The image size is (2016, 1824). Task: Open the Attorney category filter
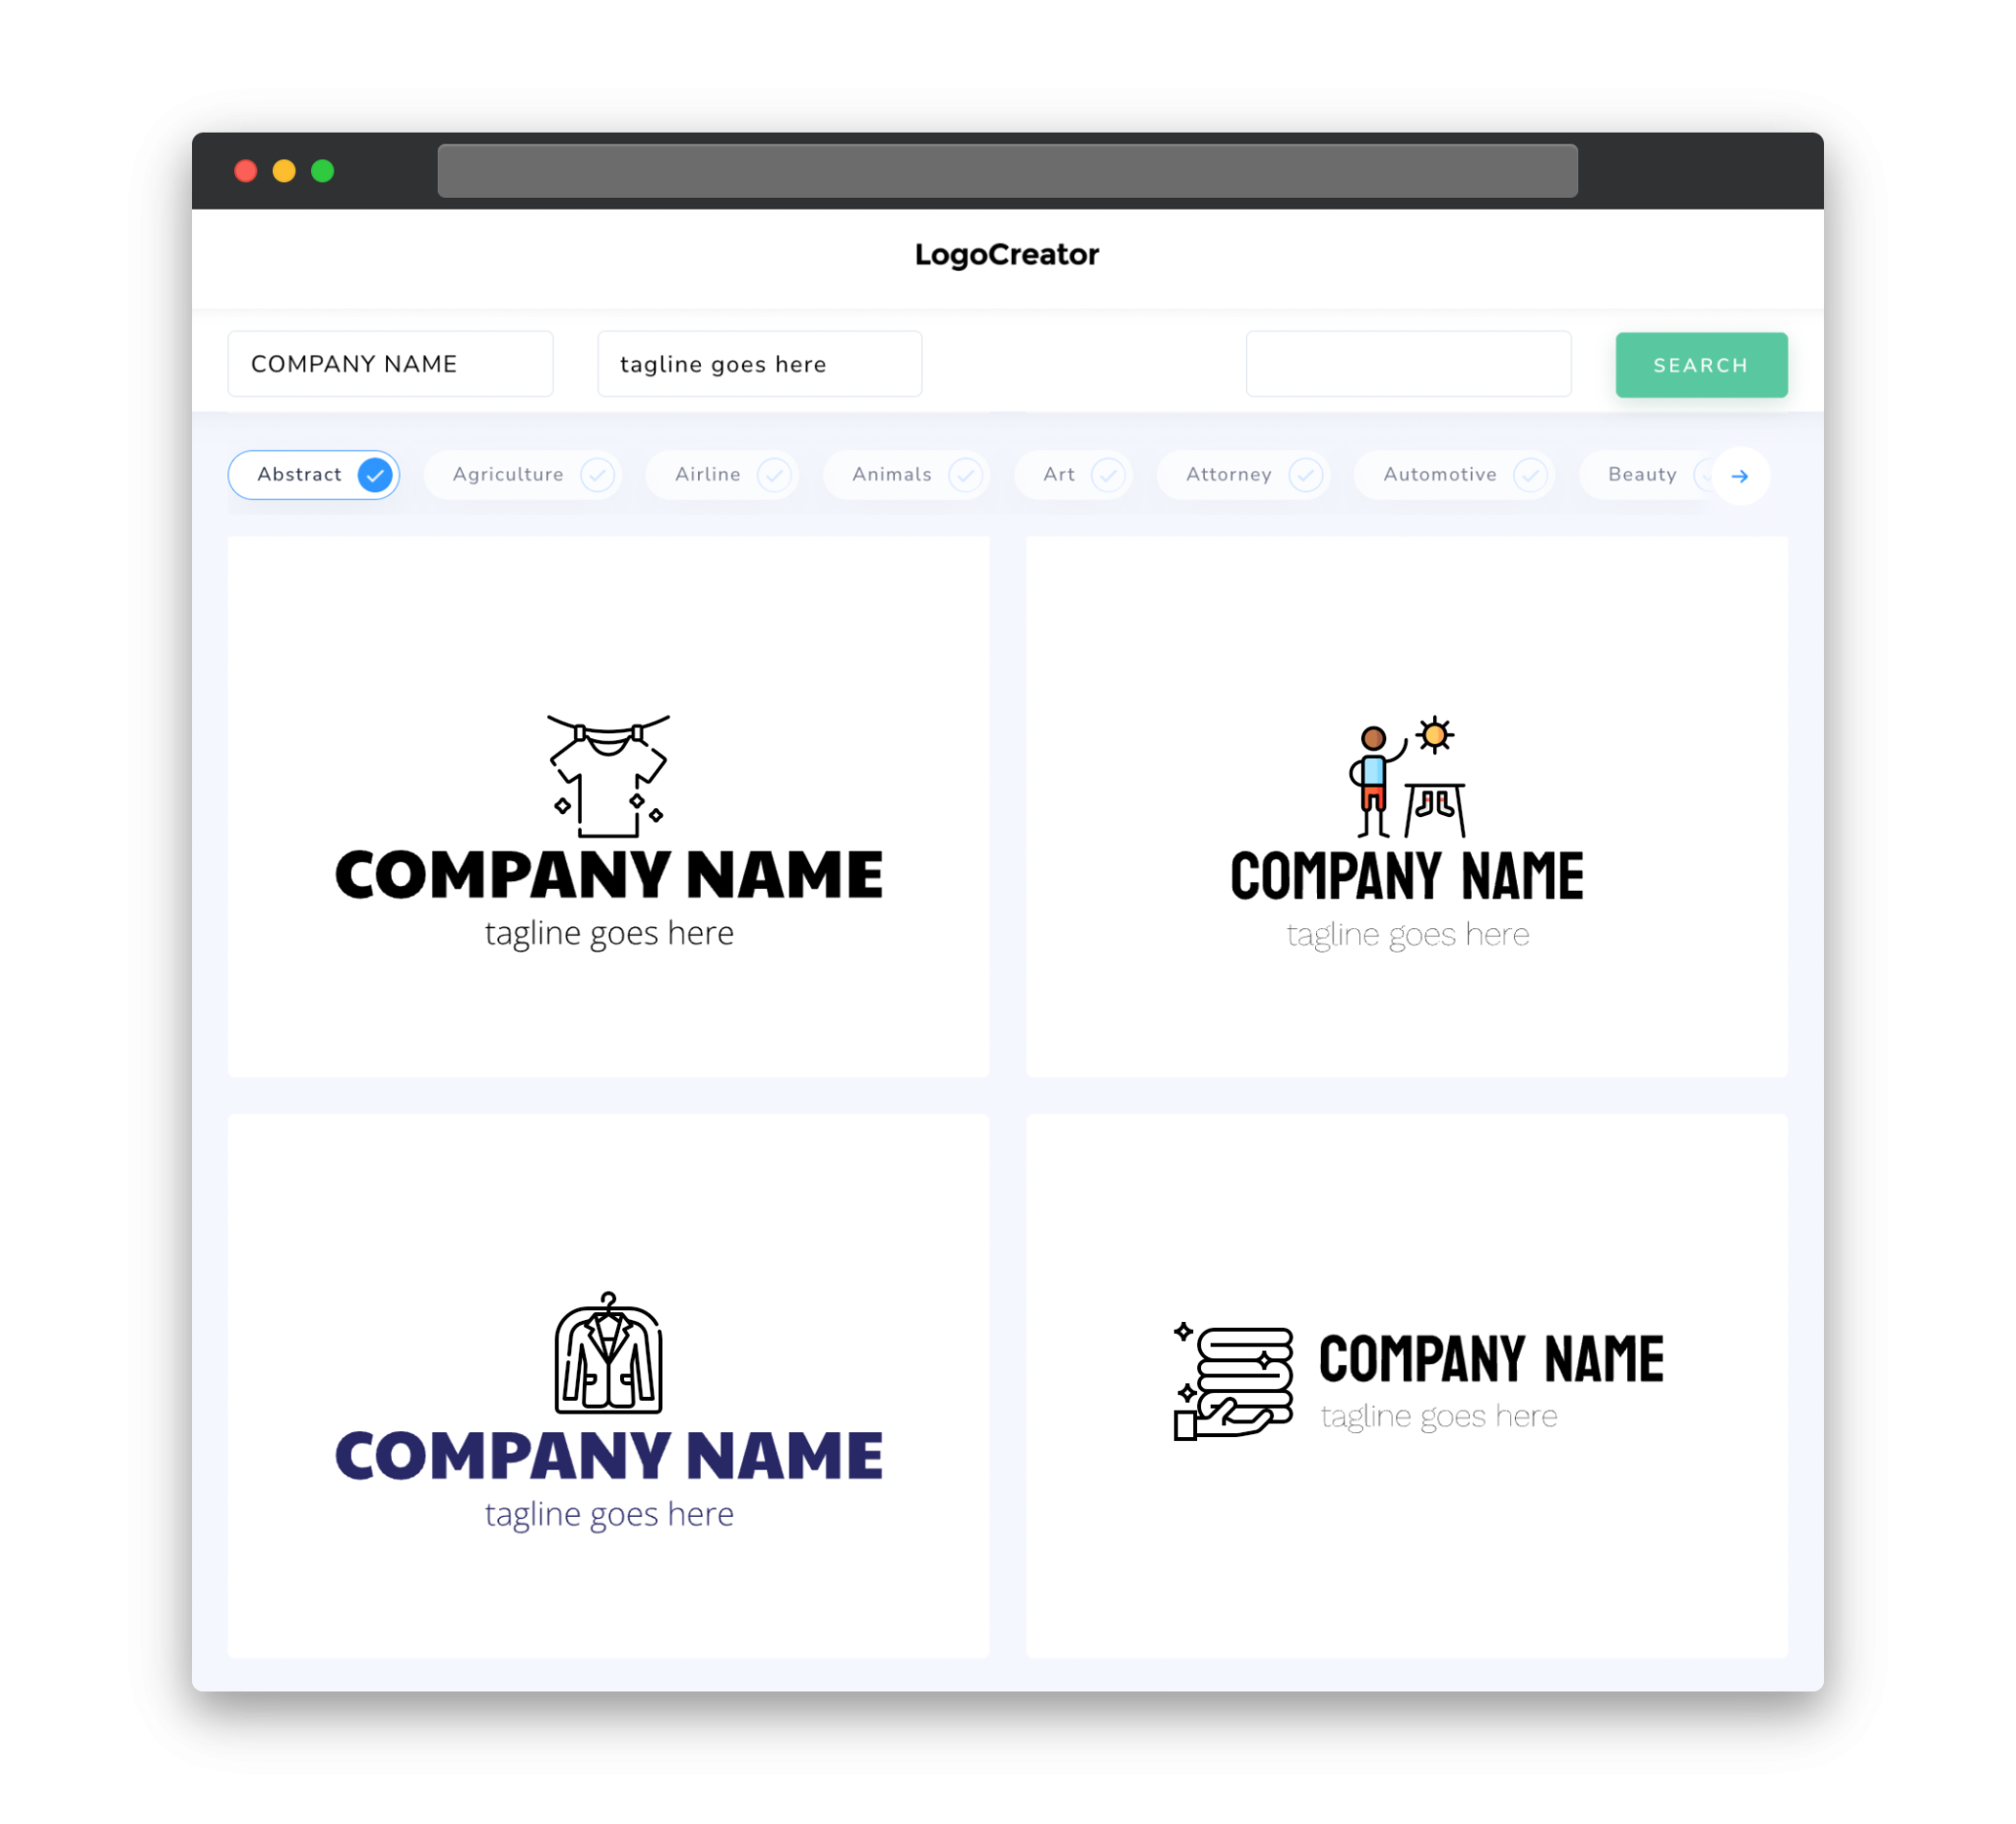[x=1229, y=474]
